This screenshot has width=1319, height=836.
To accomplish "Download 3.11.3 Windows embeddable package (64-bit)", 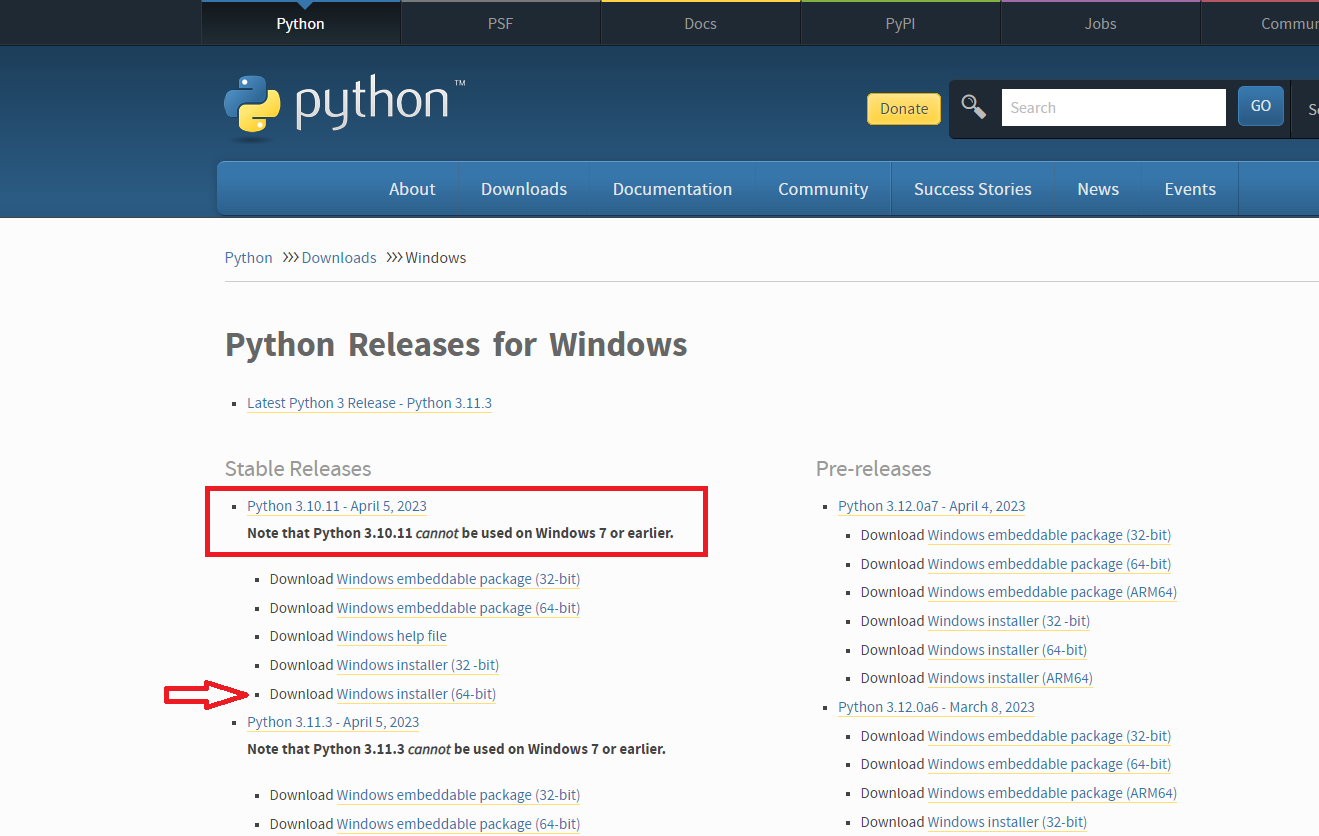I will (x=458, y=824).
